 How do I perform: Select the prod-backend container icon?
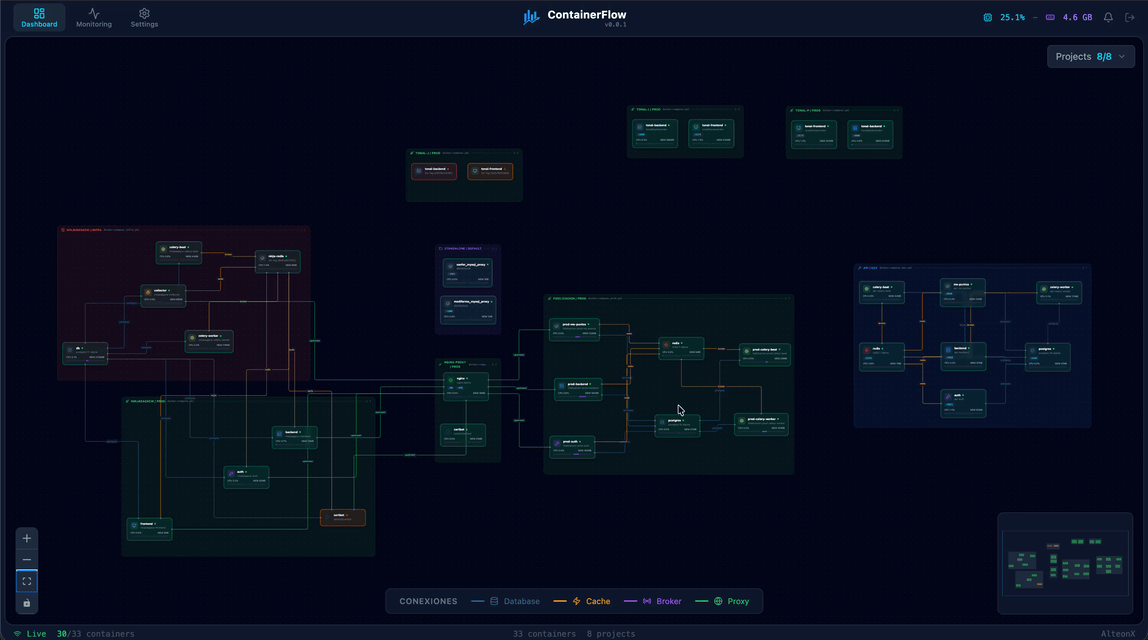point(562,385)
